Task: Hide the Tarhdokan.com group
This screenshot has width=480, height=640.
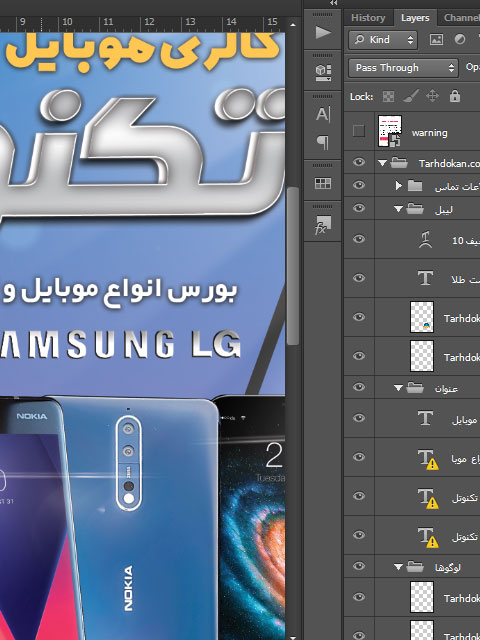Action: click(x=358, y=162)
